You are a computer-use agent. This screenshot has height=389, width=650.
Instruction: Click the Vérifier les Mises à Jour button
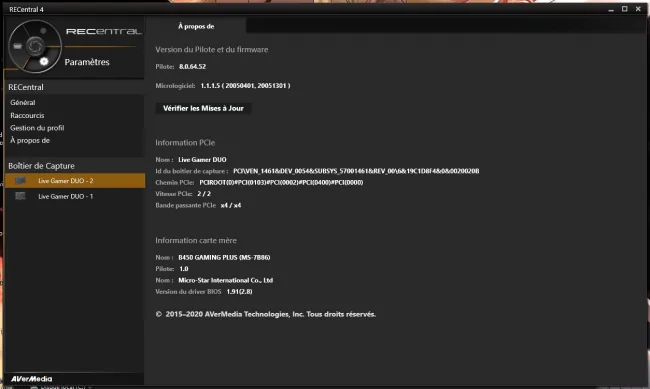click(x=203, y=108)
